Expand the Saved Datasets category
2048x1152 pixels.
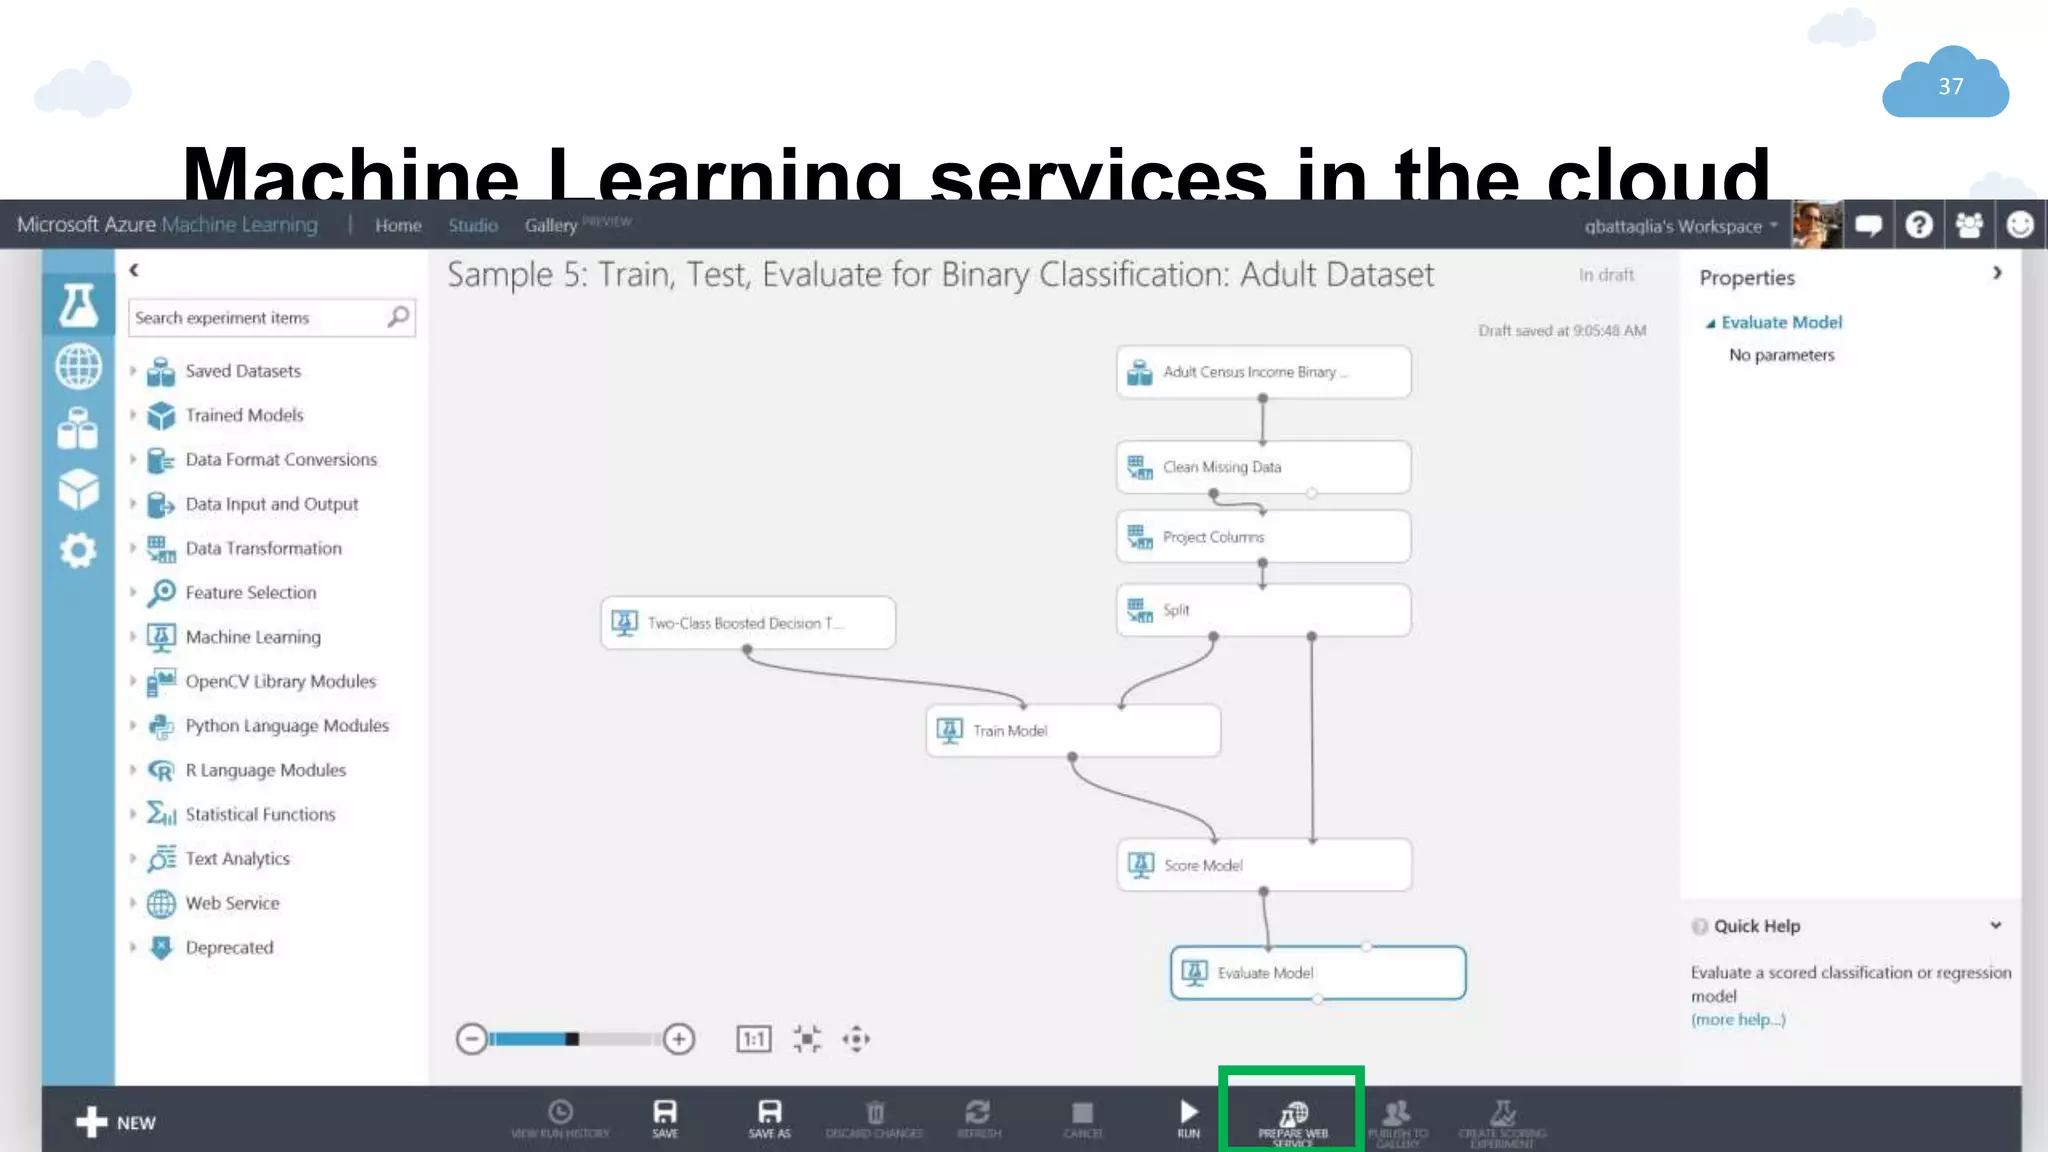(133, 371)
